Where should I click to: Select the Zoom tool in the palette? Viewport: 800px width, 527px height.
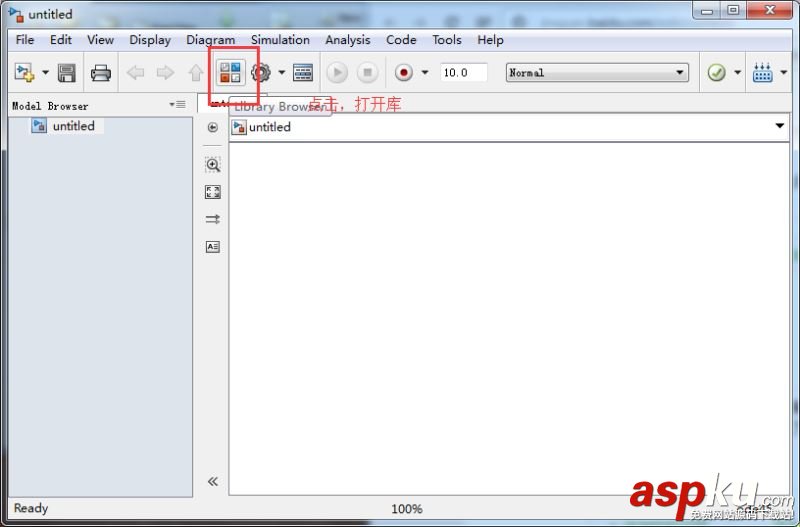[x=213, y=165]
